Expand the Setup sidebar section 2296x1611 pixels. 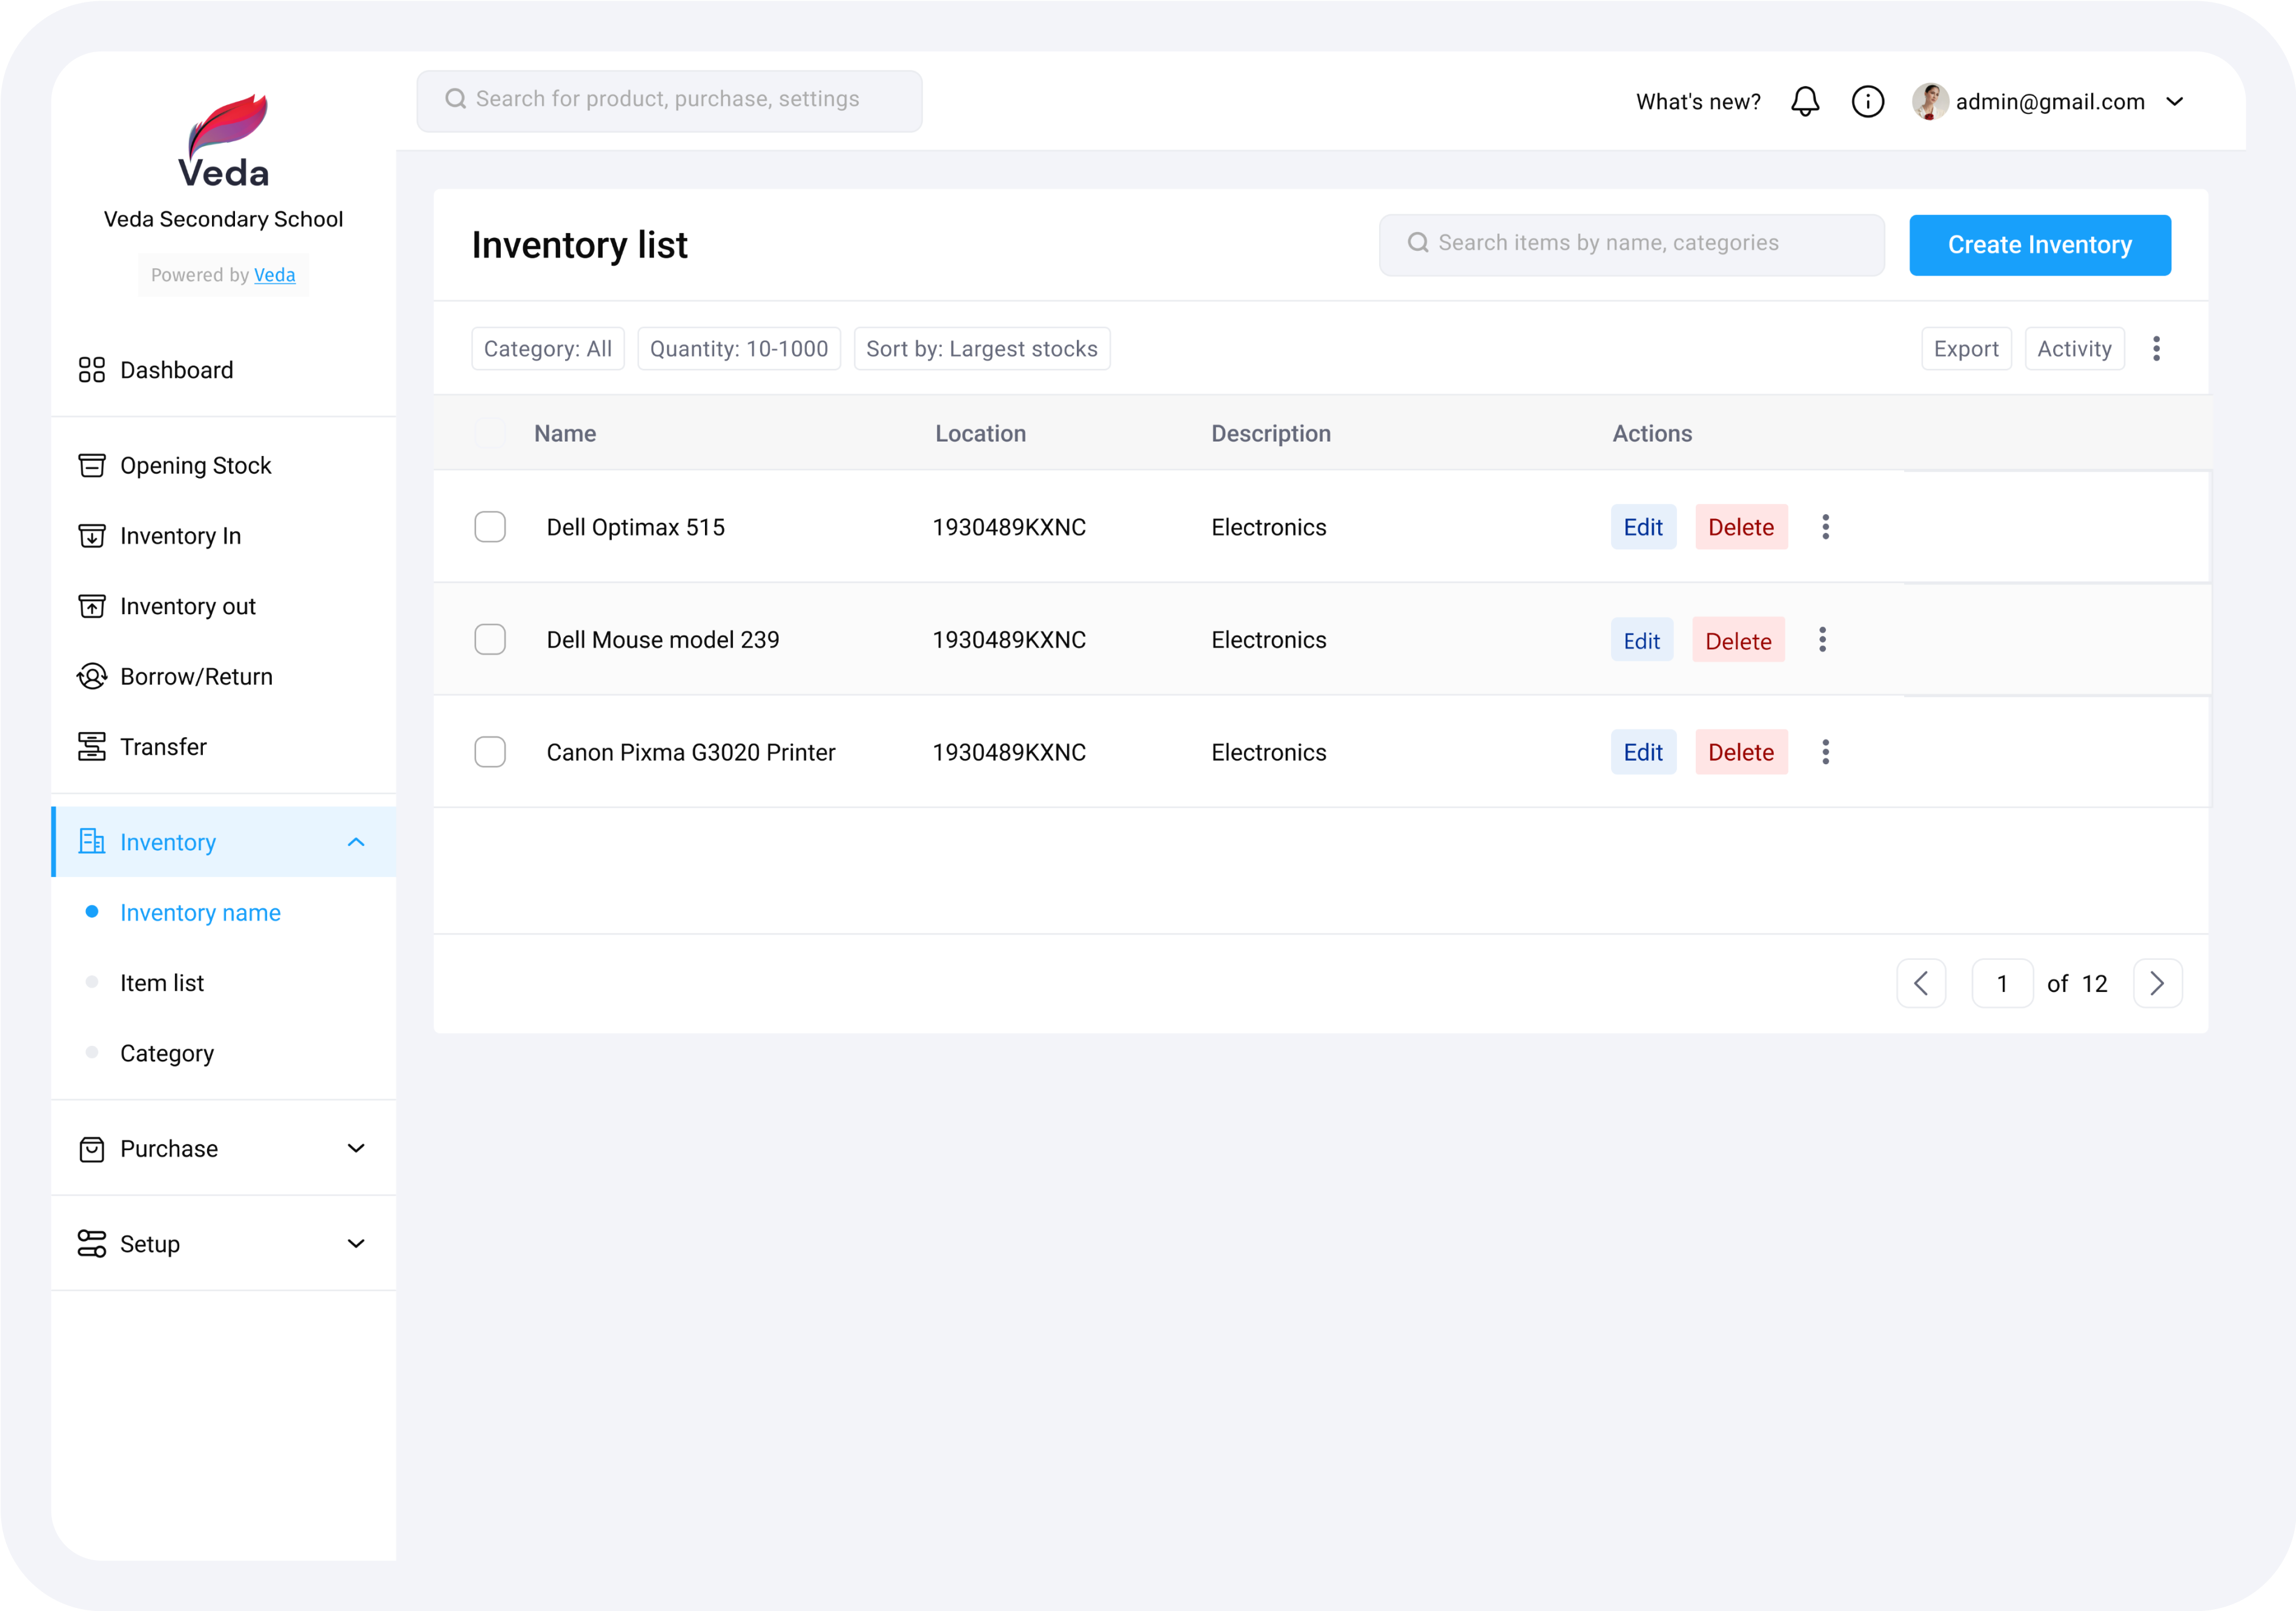click(x=355, y=1243)
